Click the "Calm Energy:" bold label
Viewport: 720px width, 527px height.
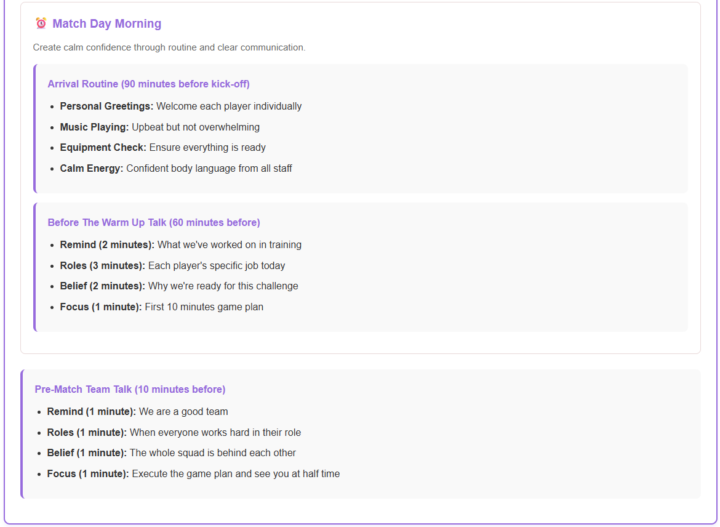click(91, 168)
